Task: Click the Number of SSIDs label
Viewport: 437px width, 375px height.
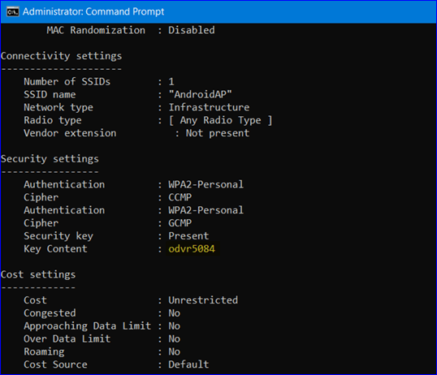Action: (67, 82)
